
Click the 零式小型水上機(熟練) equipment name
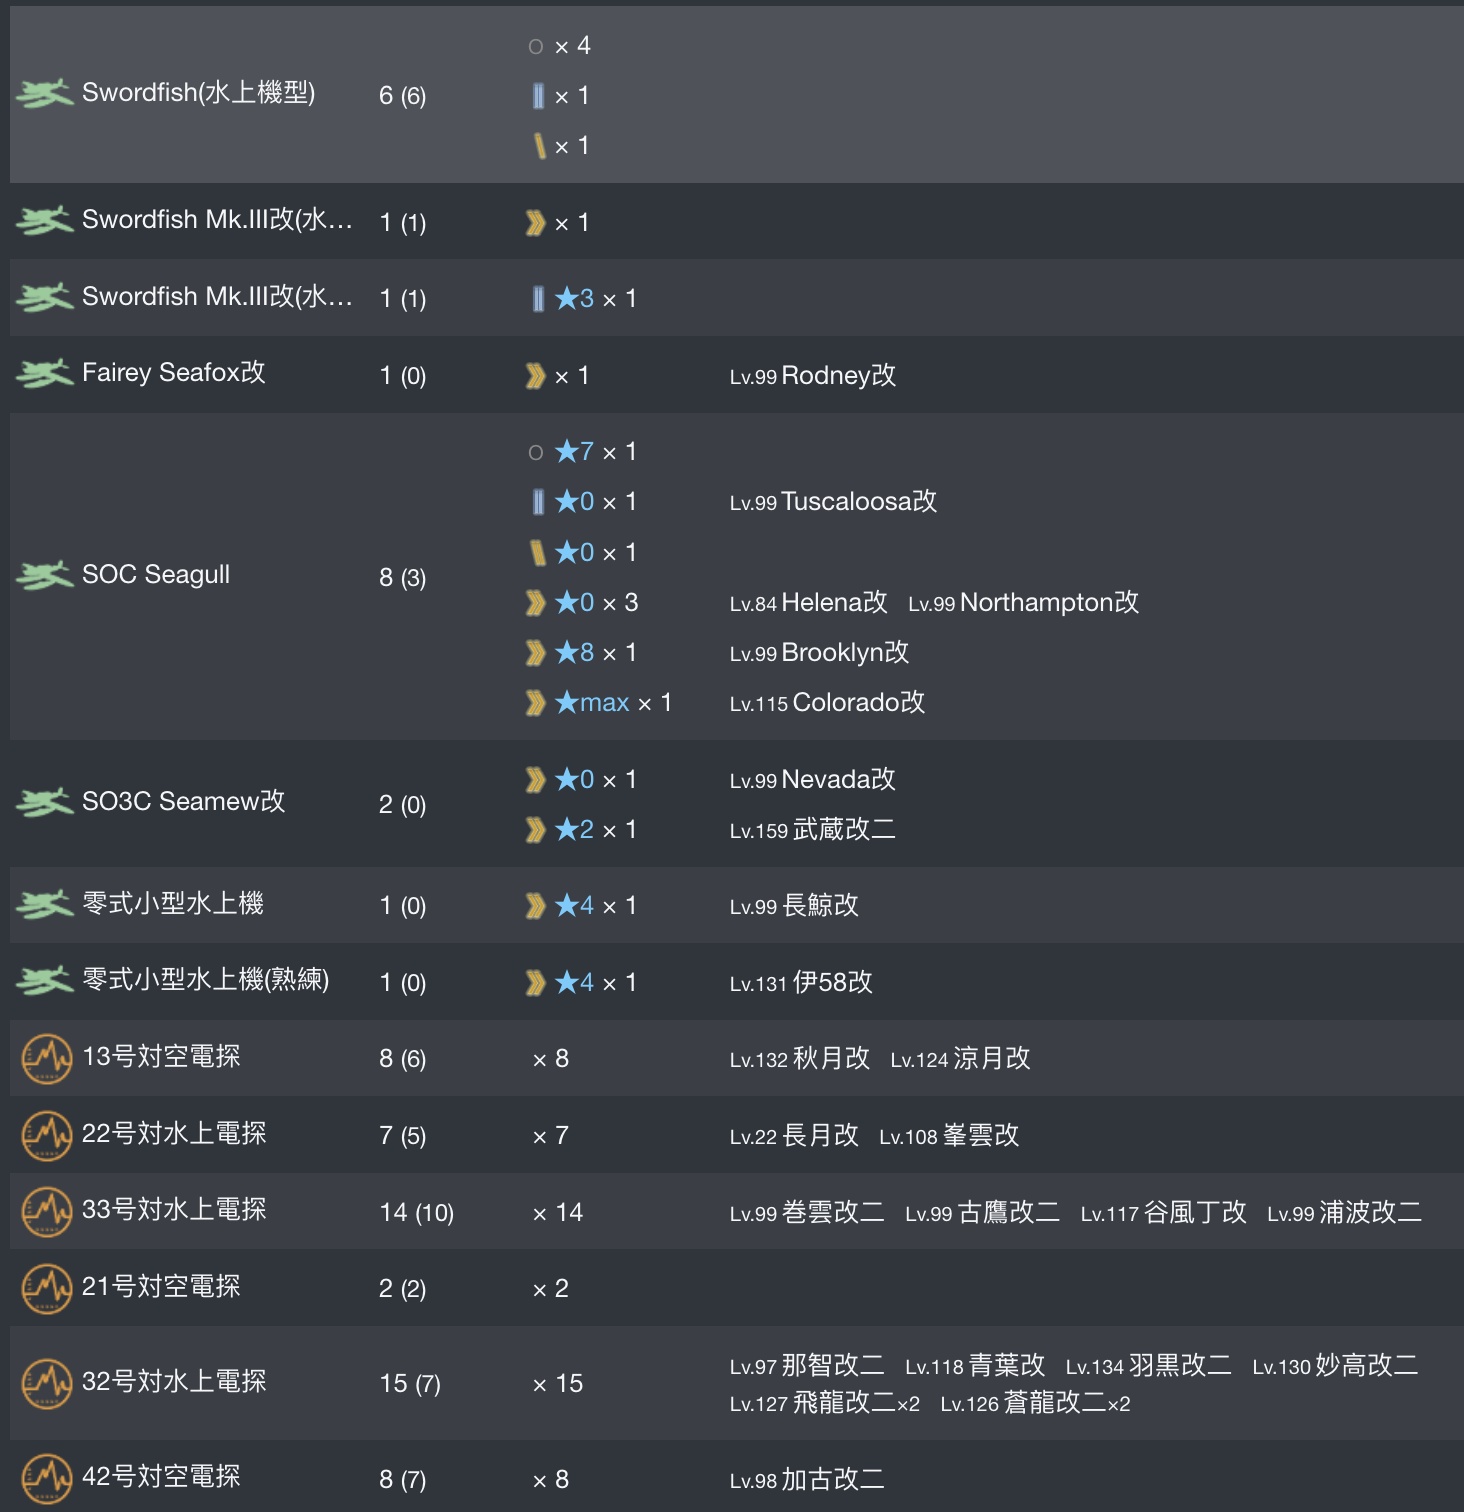pos(206,980)
